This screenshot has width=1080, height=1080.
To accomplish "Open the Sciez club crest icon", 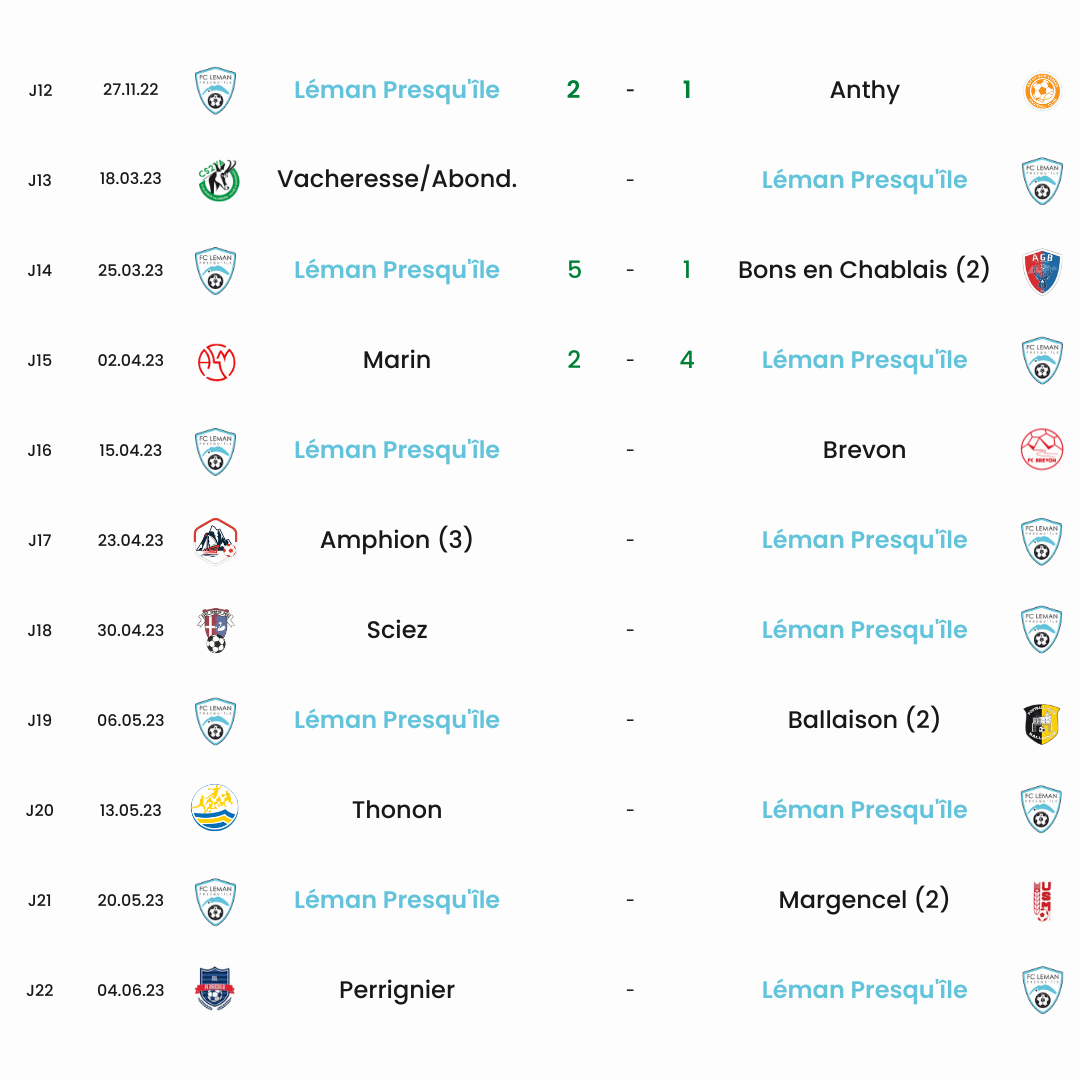I will coord(216,630).
